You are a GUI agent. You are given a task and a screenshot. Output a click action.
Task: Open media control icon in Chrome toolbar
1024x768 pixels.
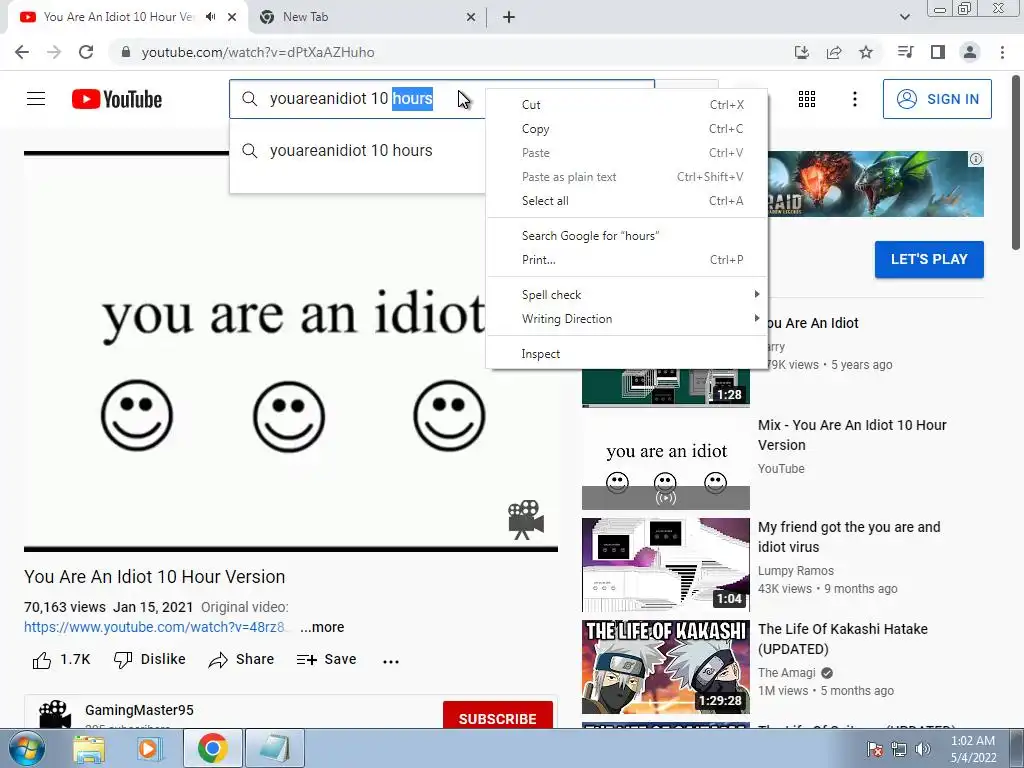905,52
